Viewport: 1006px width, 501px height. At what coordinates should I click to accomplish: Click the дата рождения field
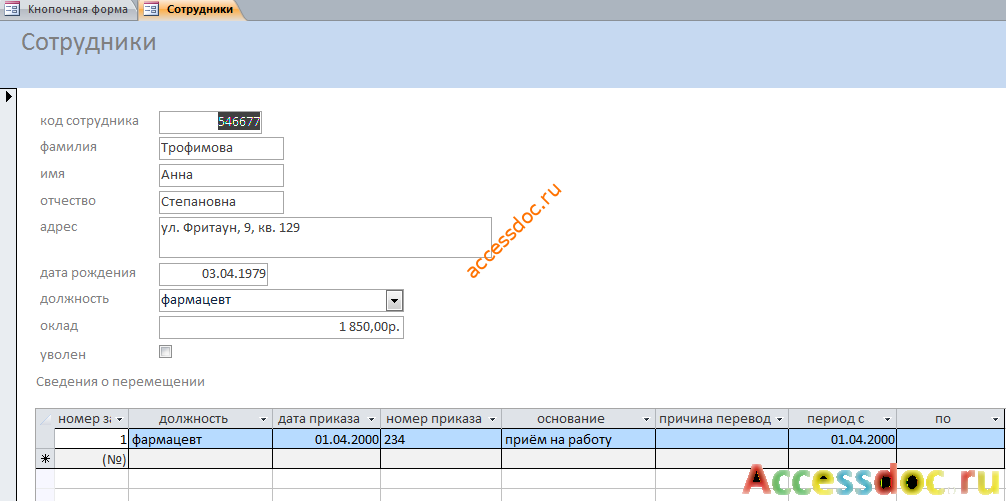point(214,274)
